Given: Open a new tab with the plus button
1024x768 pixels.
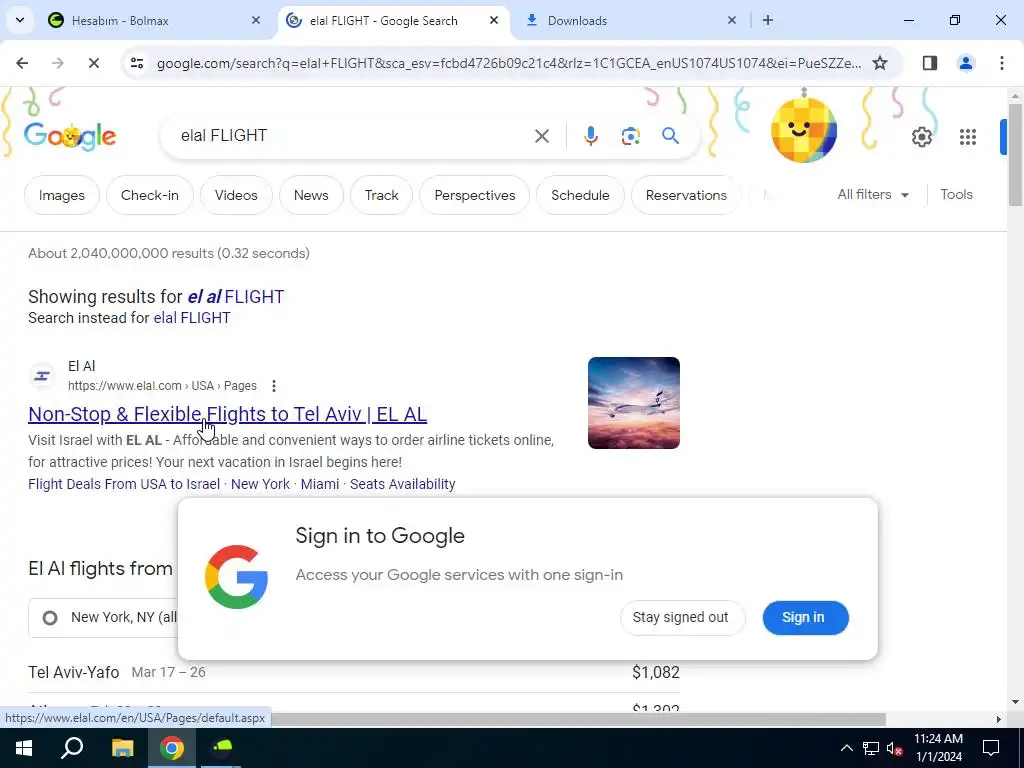Looking at the screenshot, I should pyautogui.click(x=768, y=20).
